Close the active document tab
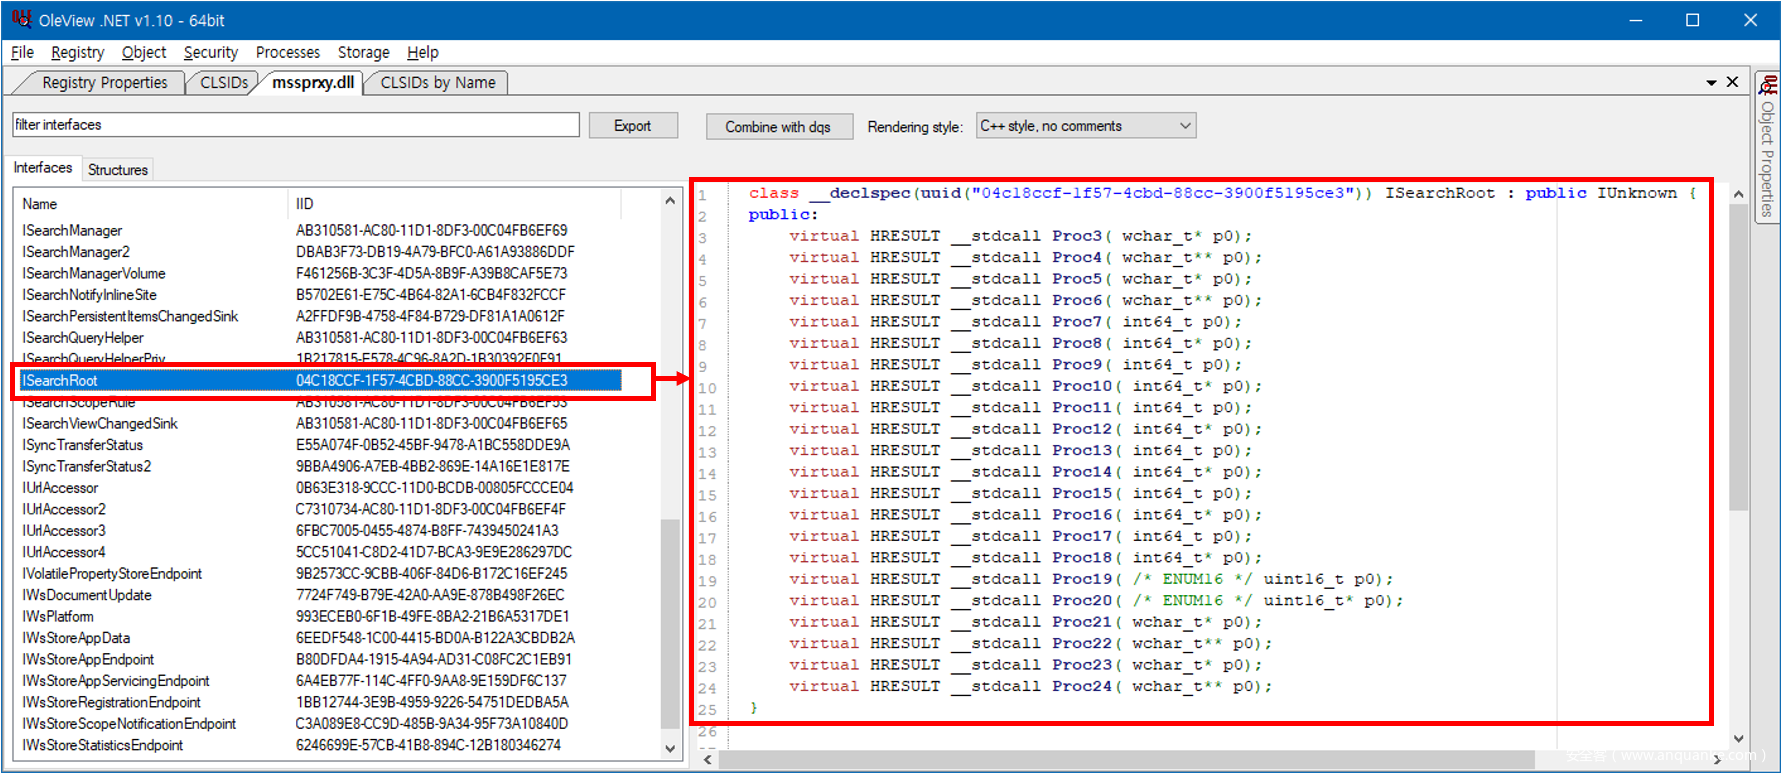The height and width of the screenshot is (774, 1782). 1733,82
